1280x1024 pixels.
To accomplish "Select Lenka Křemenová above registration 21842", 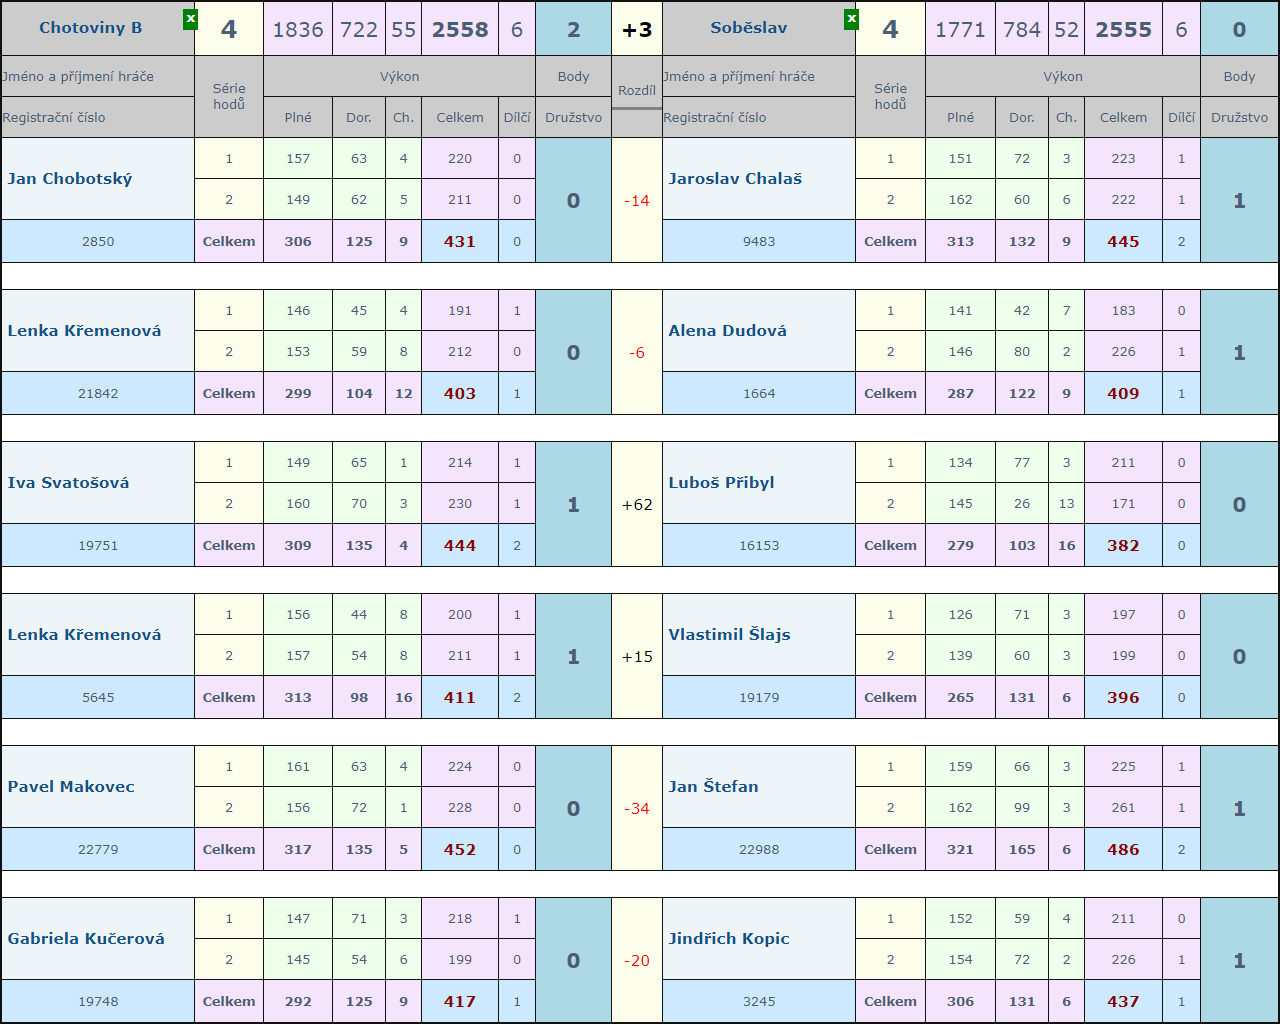I will coord(84,331).
